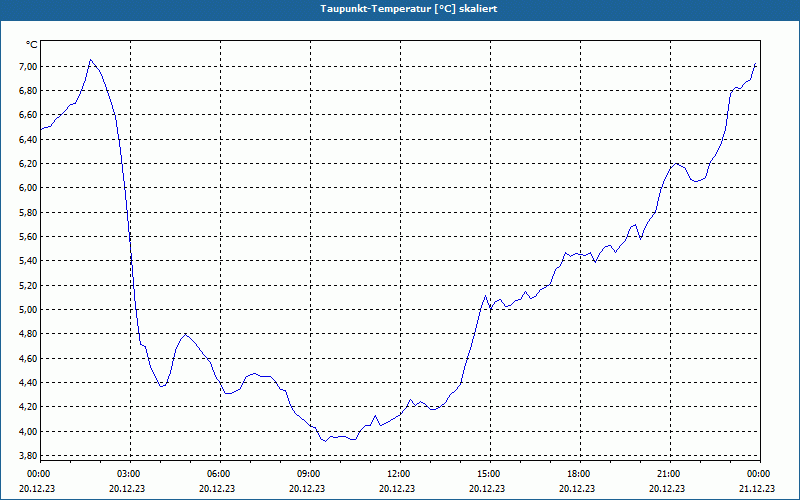The image size is (800, 500).
Task: Select the 20.12.23 date under 09:00
Action: pos(307,488)
